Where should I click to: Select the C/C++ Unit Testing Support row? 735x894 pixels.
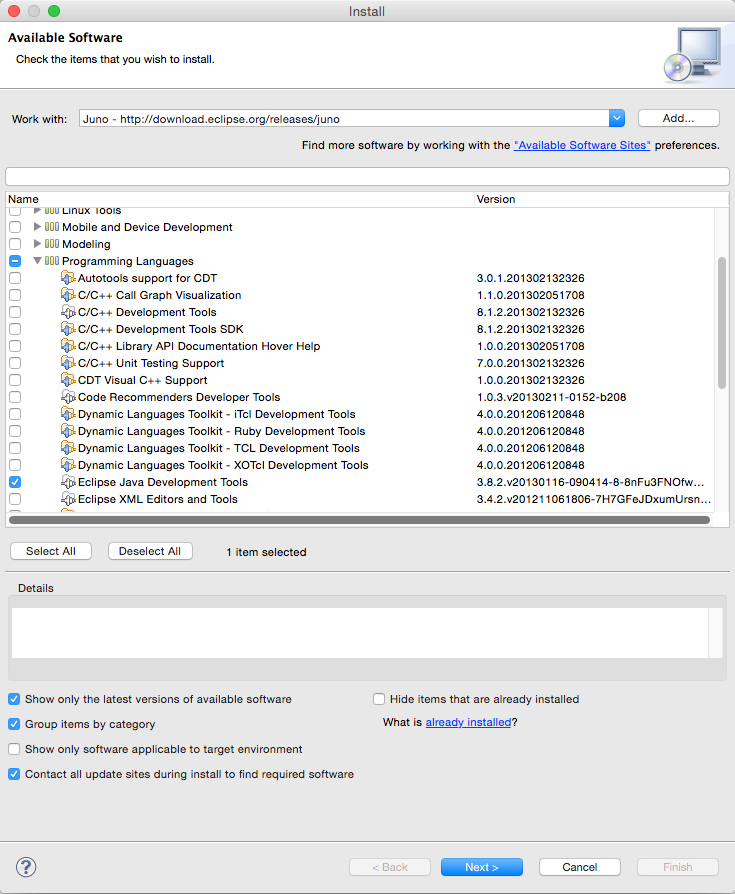(360, 363)
